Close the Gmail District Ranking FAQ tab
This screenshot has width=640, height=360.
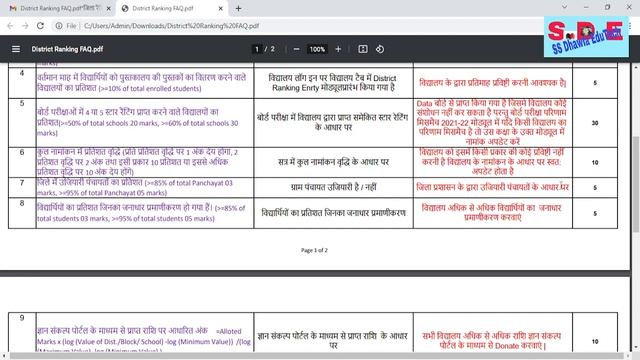pyautogui.click(x=109, y=8)
